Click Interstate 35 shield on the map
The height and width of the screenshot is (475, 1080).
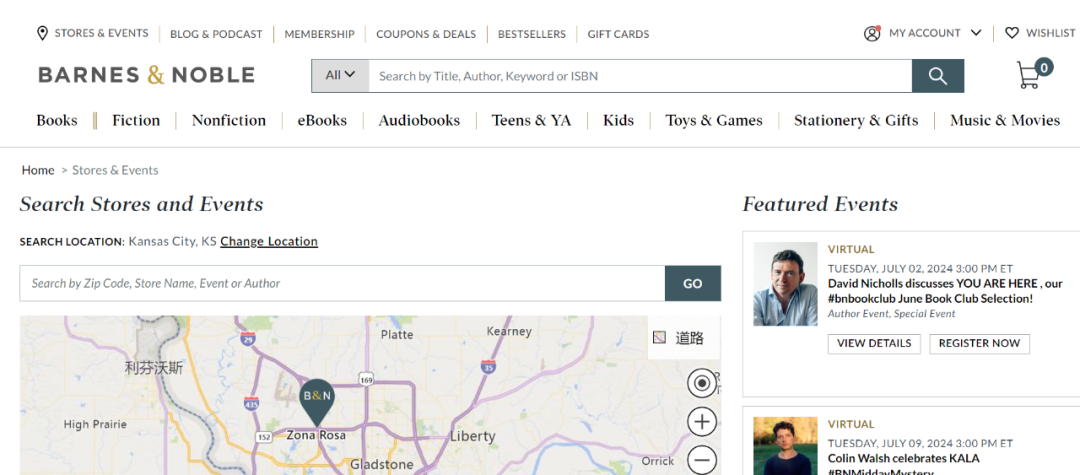(488, 366)
